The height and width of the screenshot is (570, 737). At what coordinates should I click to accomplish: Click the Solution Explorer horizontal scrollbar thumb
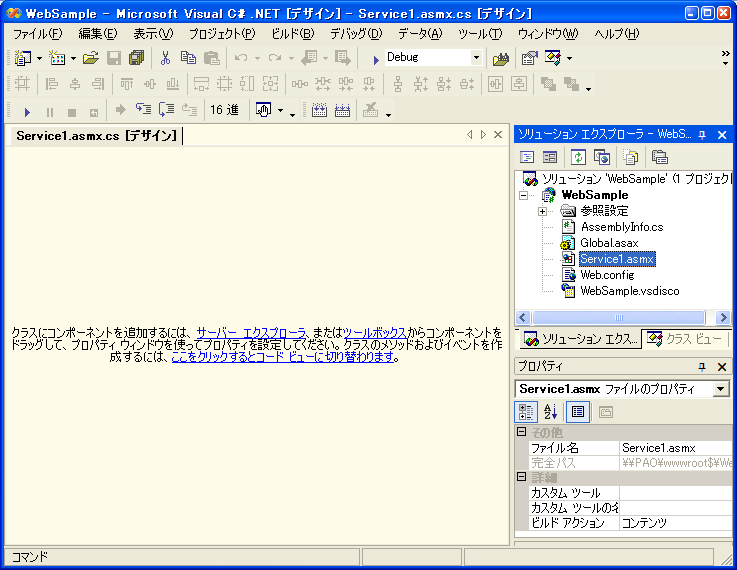coord(619,318)
